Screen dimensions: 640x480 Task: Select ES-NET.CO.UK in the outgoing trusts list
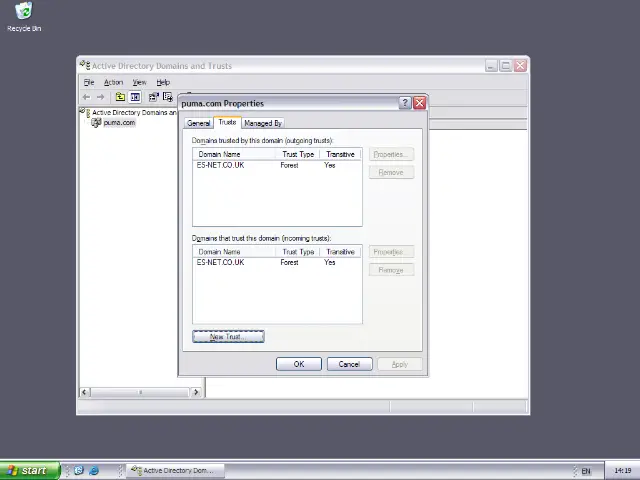click(220, 165)
